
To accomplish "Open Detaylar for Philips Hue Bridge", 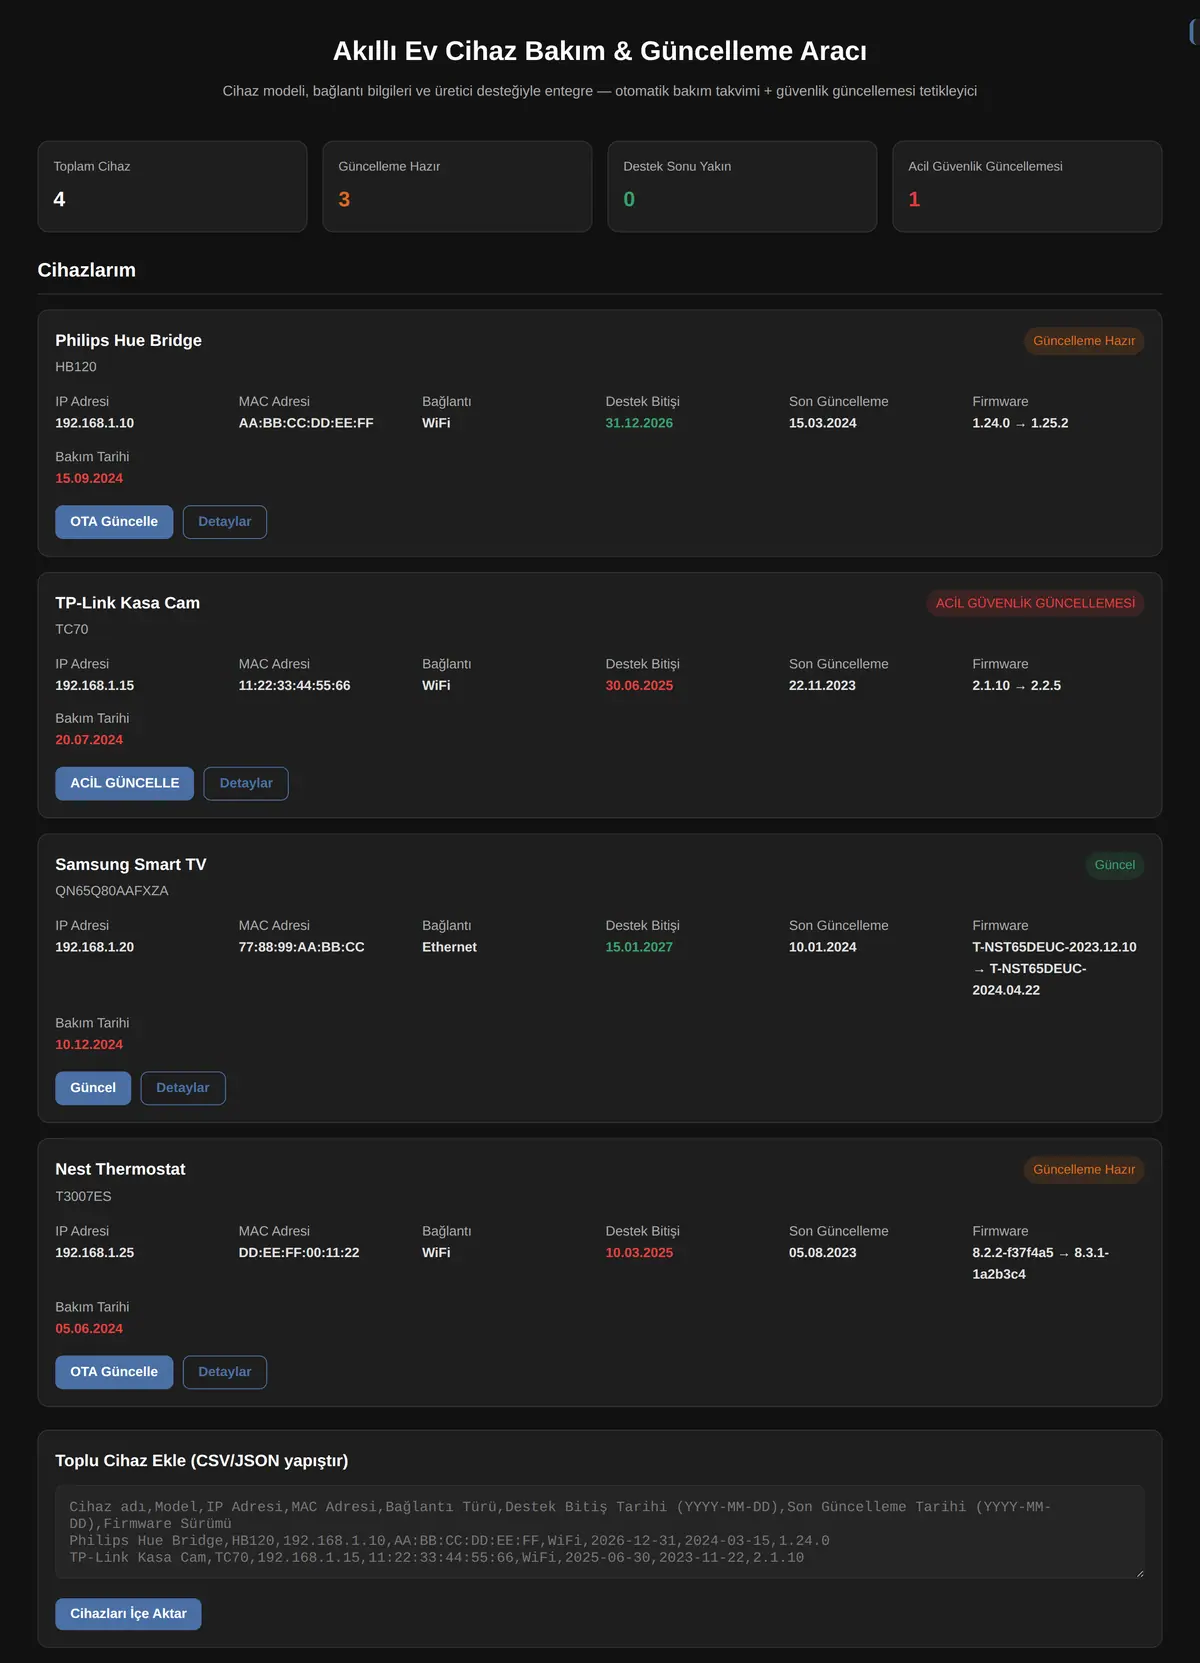I will [225, 522].
